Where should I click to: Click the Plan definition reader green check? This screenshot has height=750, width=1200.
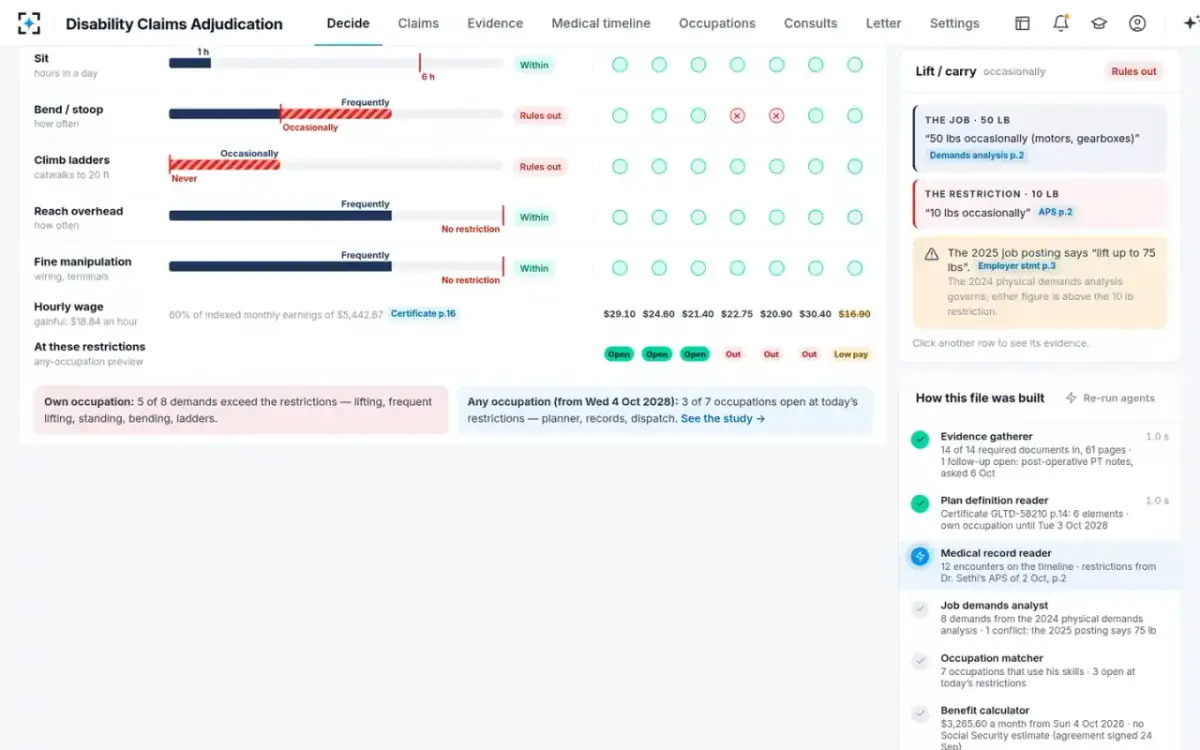pos(920,503)
